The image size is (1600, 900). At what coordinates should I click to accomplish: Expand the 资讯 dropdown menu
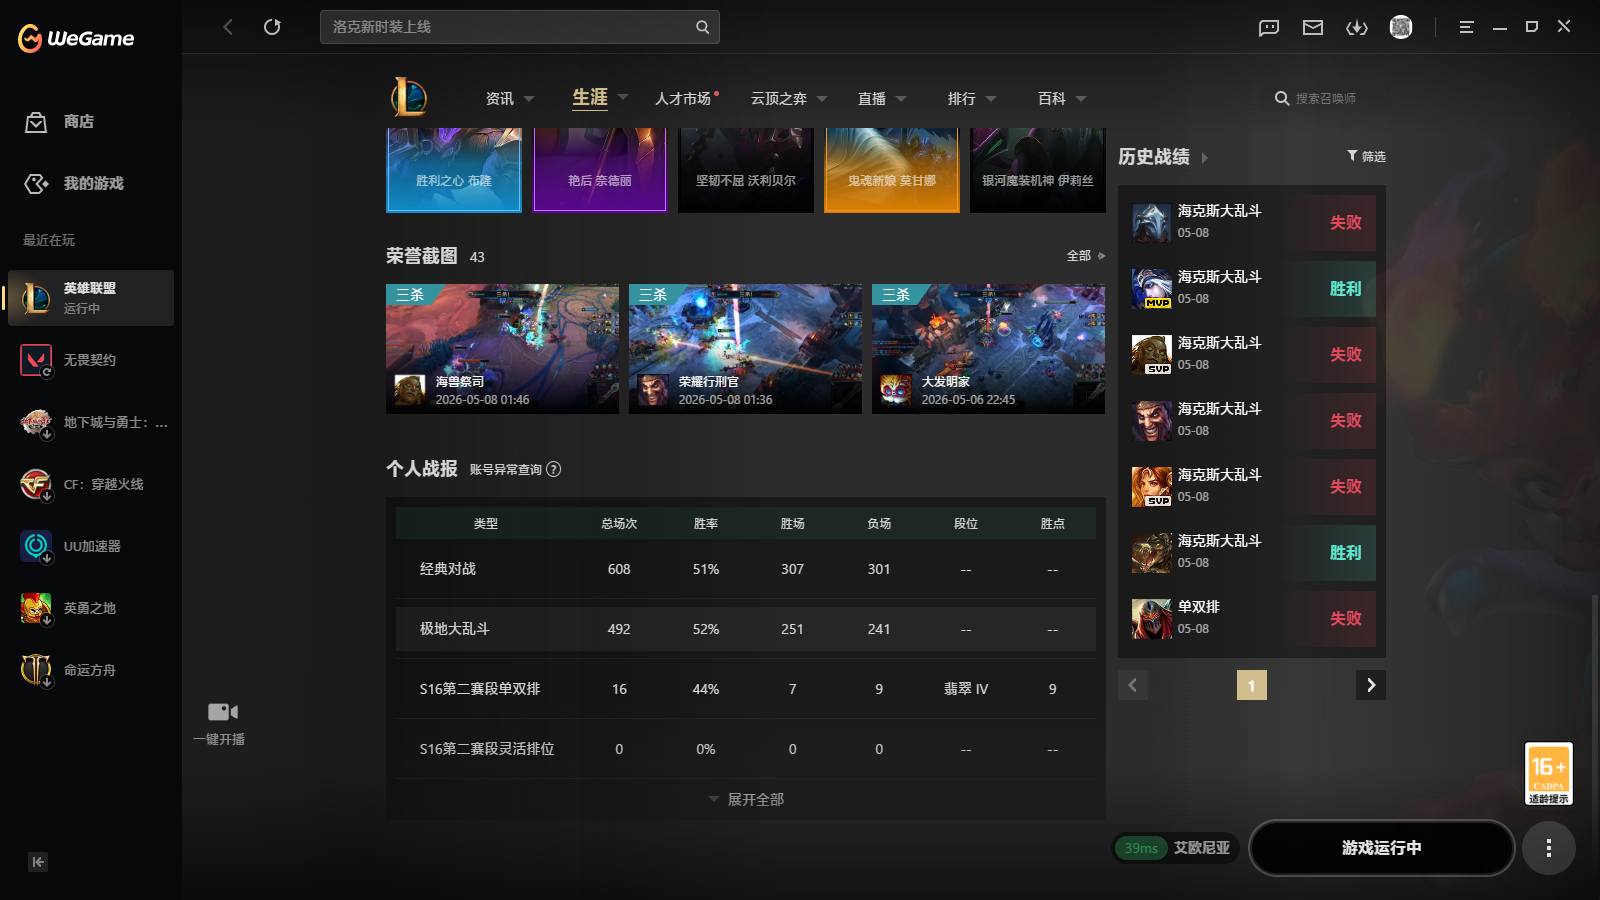(x=529, y=99)
